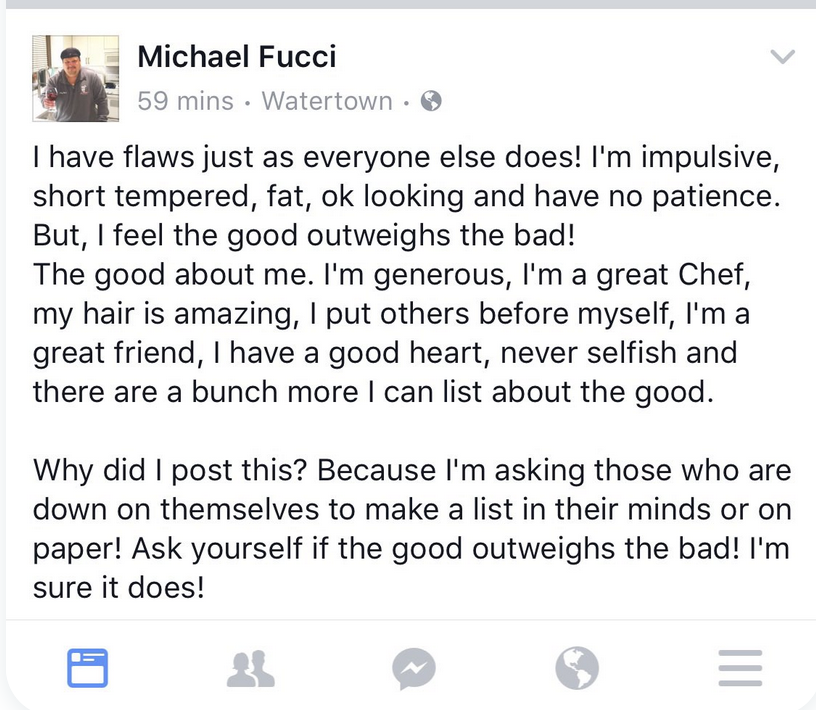Expand the post options chevron
Image resolution: width=816 pixels, height=710 pixels.
point(783,58)
